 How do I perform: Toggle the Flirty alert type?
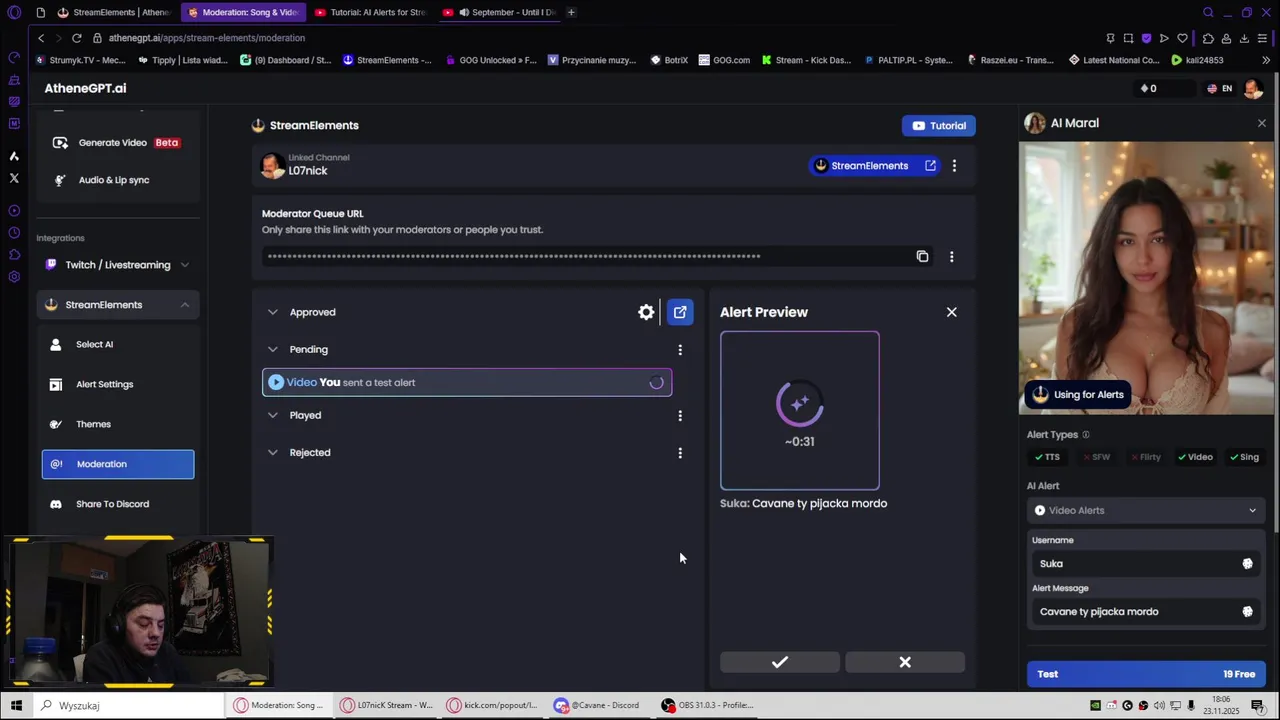1145,457
